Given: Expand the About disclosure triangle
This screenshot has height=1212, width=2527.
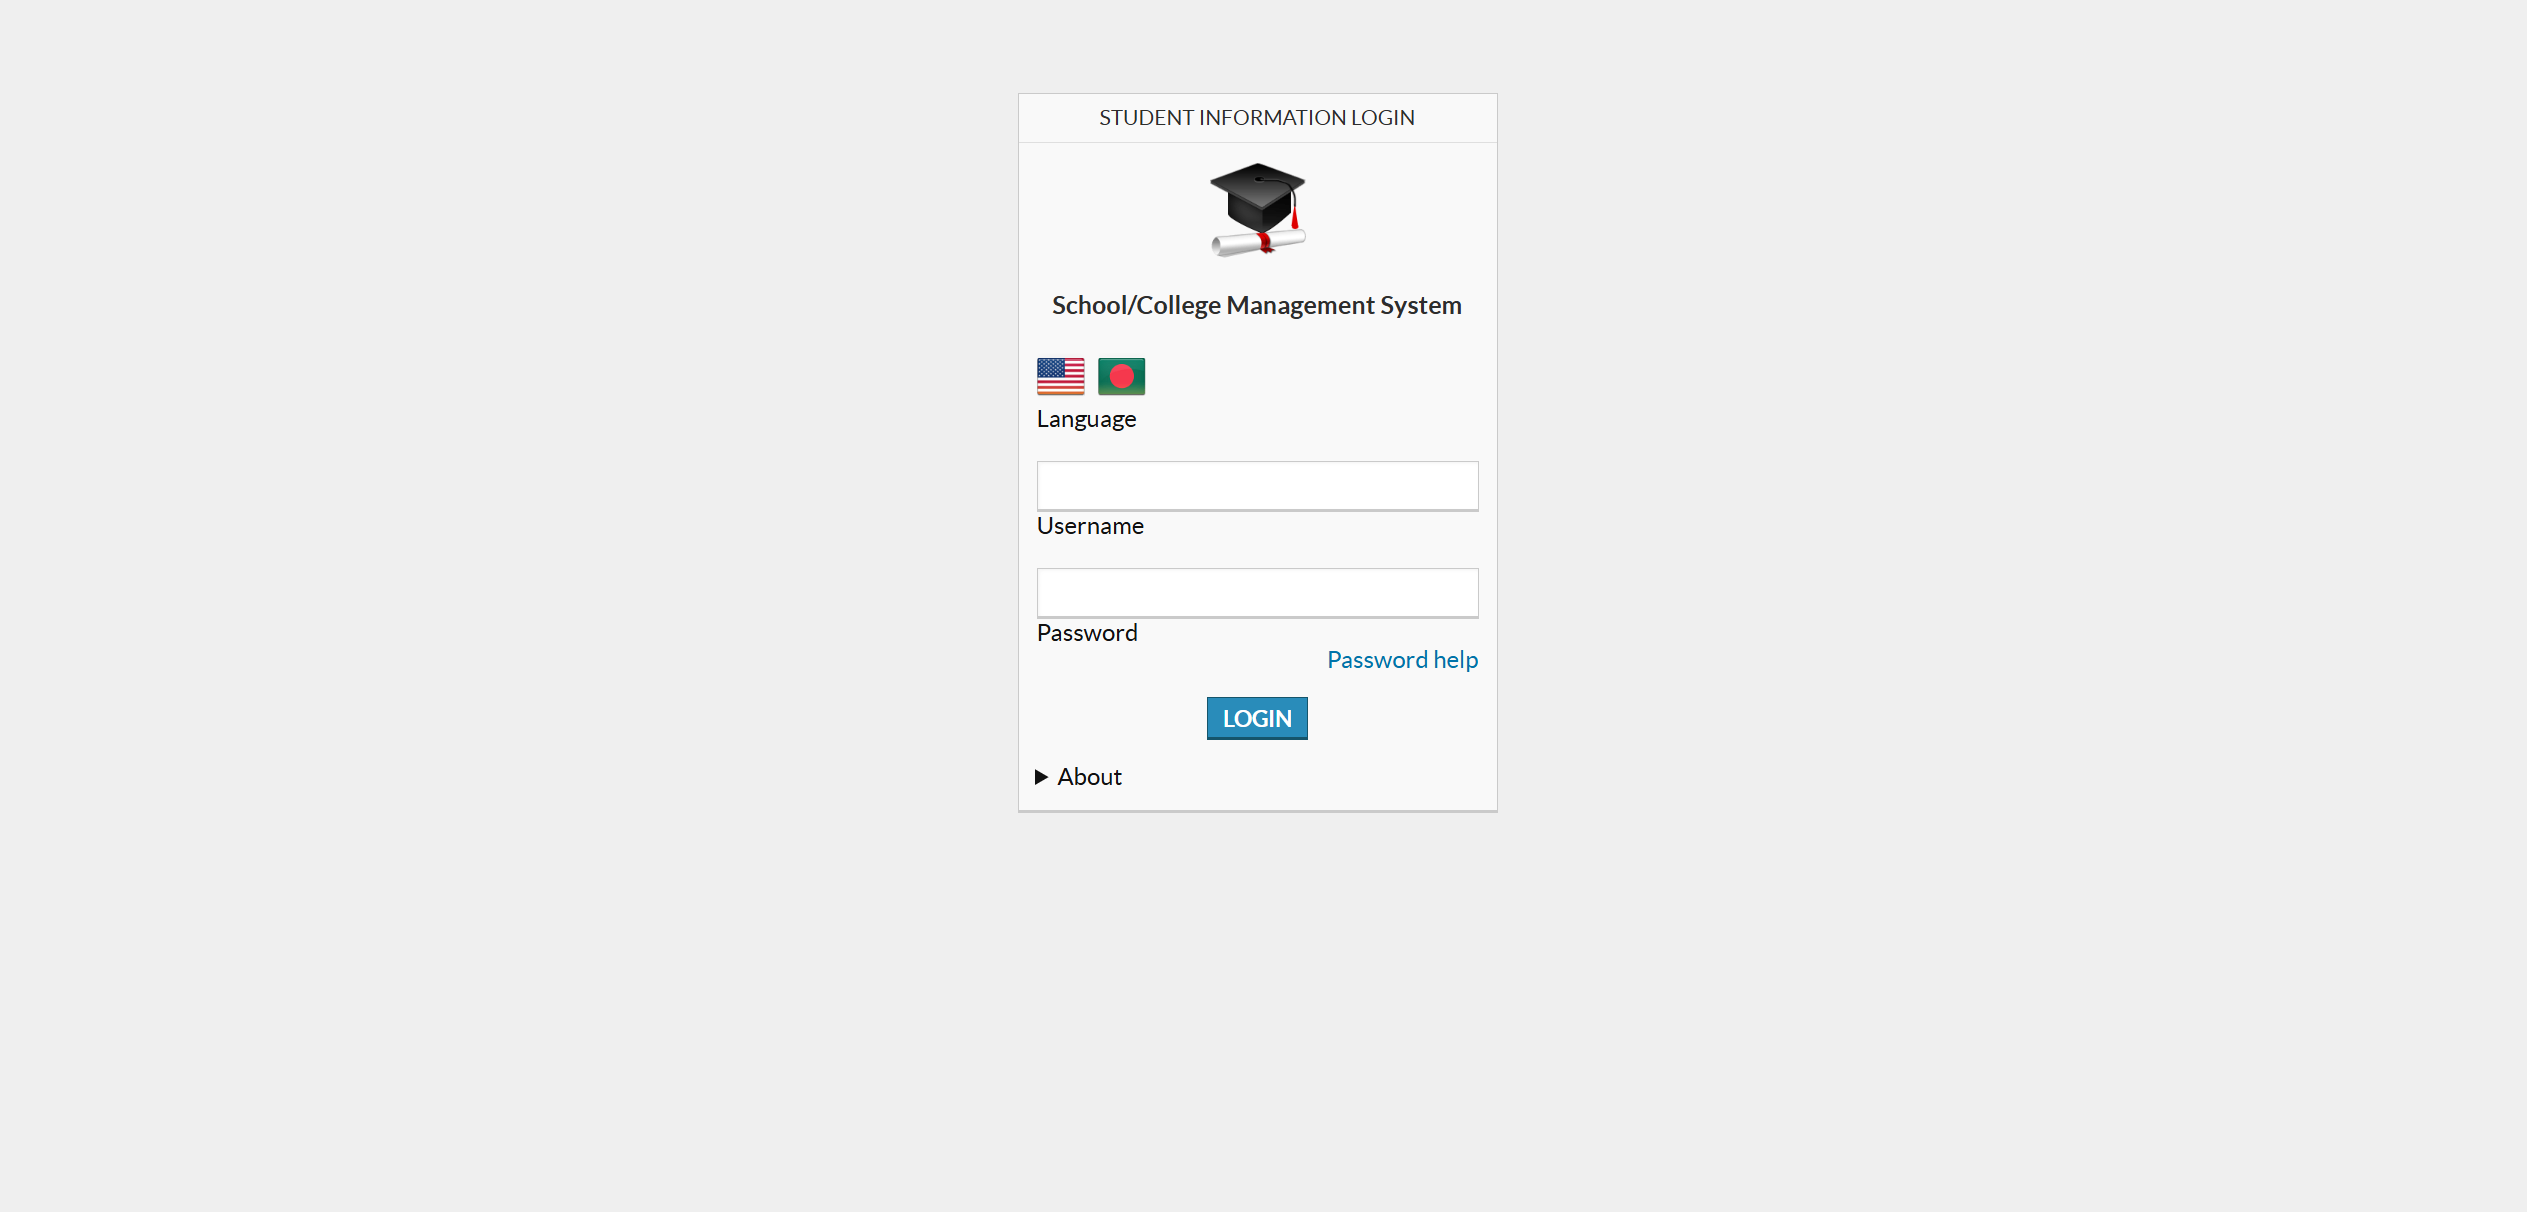Looking at the screenshot, I should point(1041,777).
